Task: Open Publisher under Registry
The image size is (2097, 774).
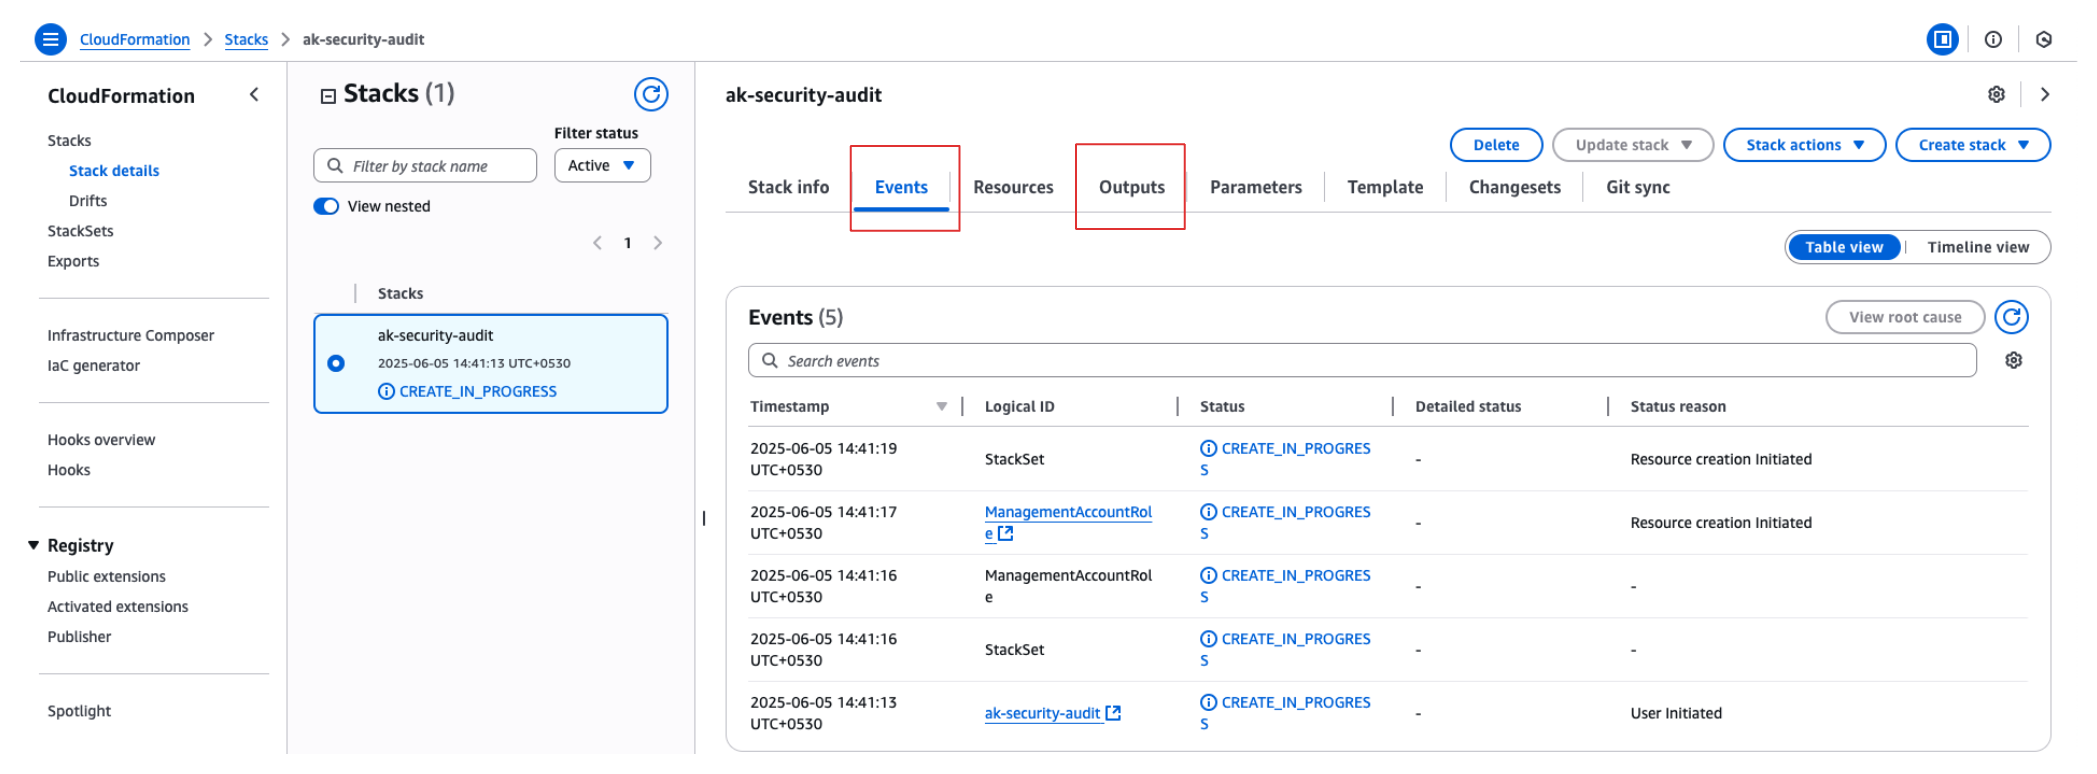Action: coord(79,636)
